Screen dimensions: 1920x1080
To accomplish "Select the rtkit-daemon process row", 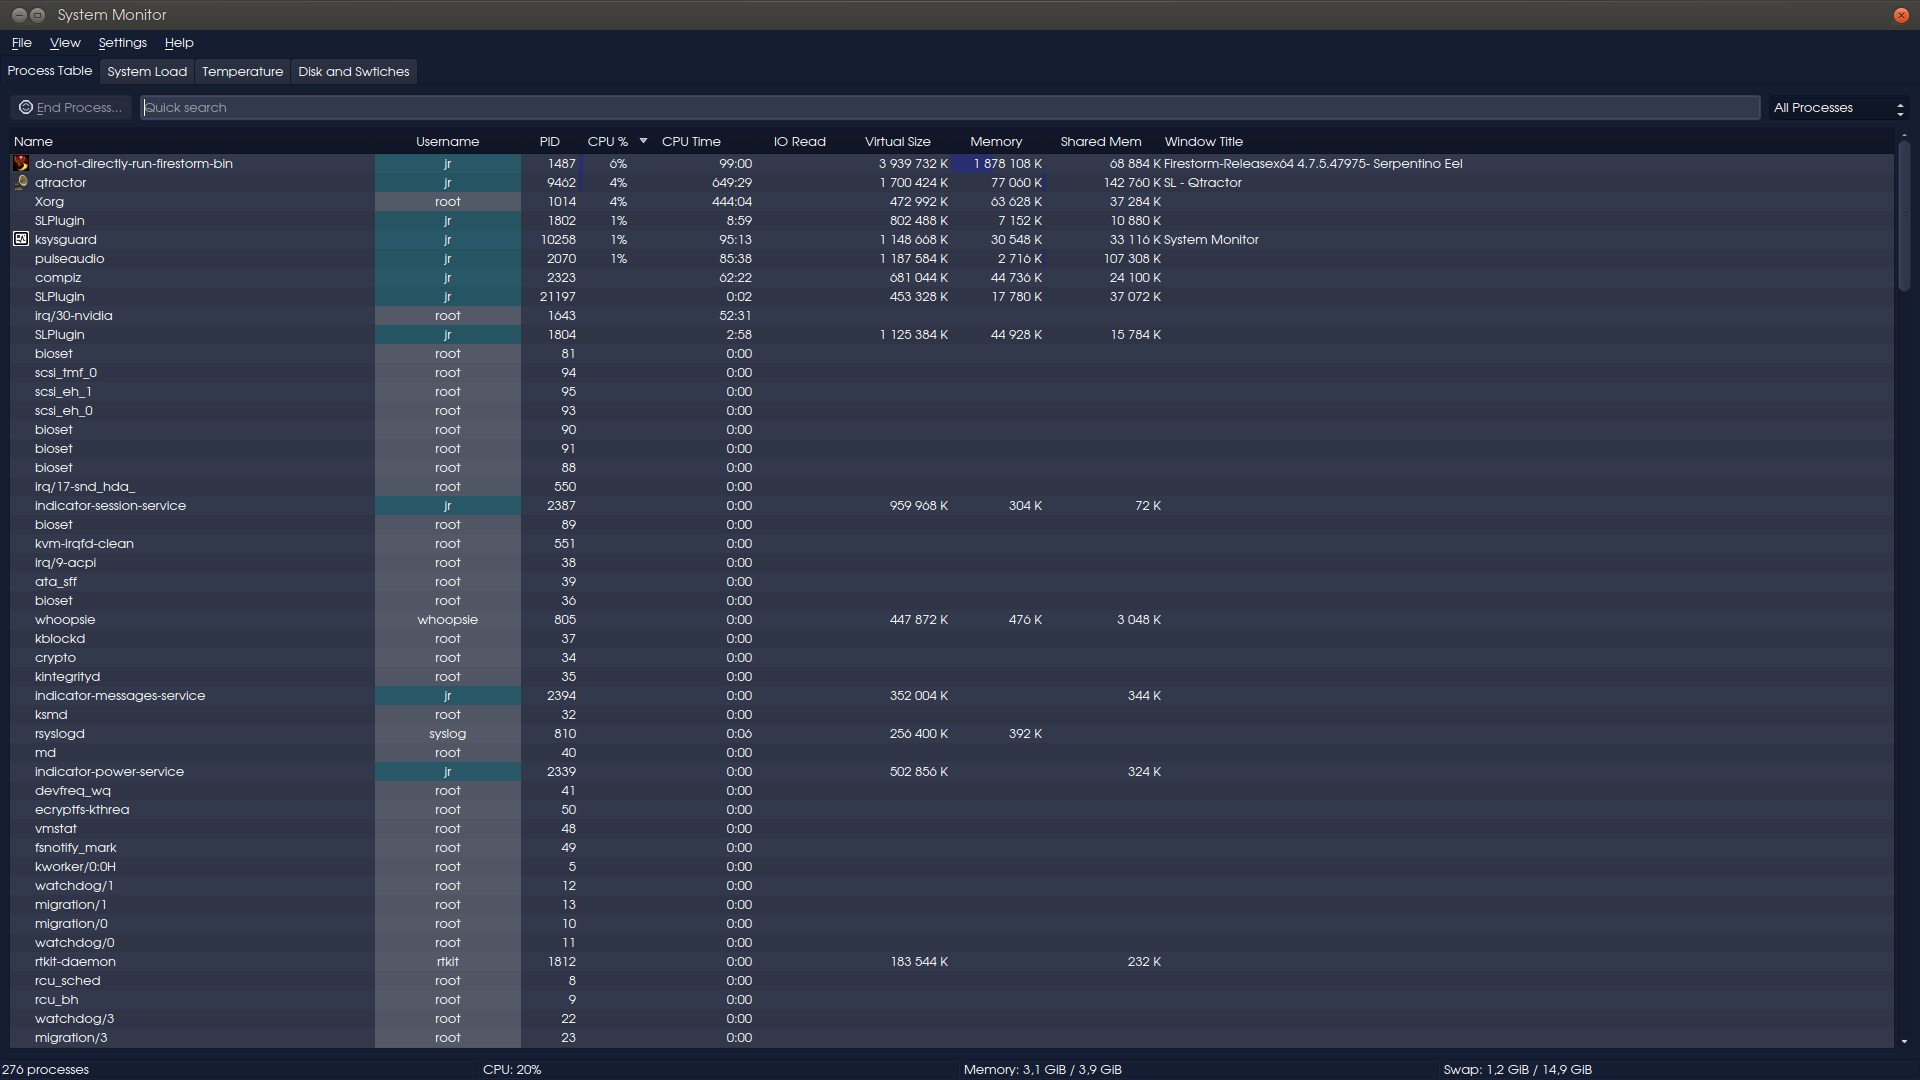I will (x=952, y=961).
